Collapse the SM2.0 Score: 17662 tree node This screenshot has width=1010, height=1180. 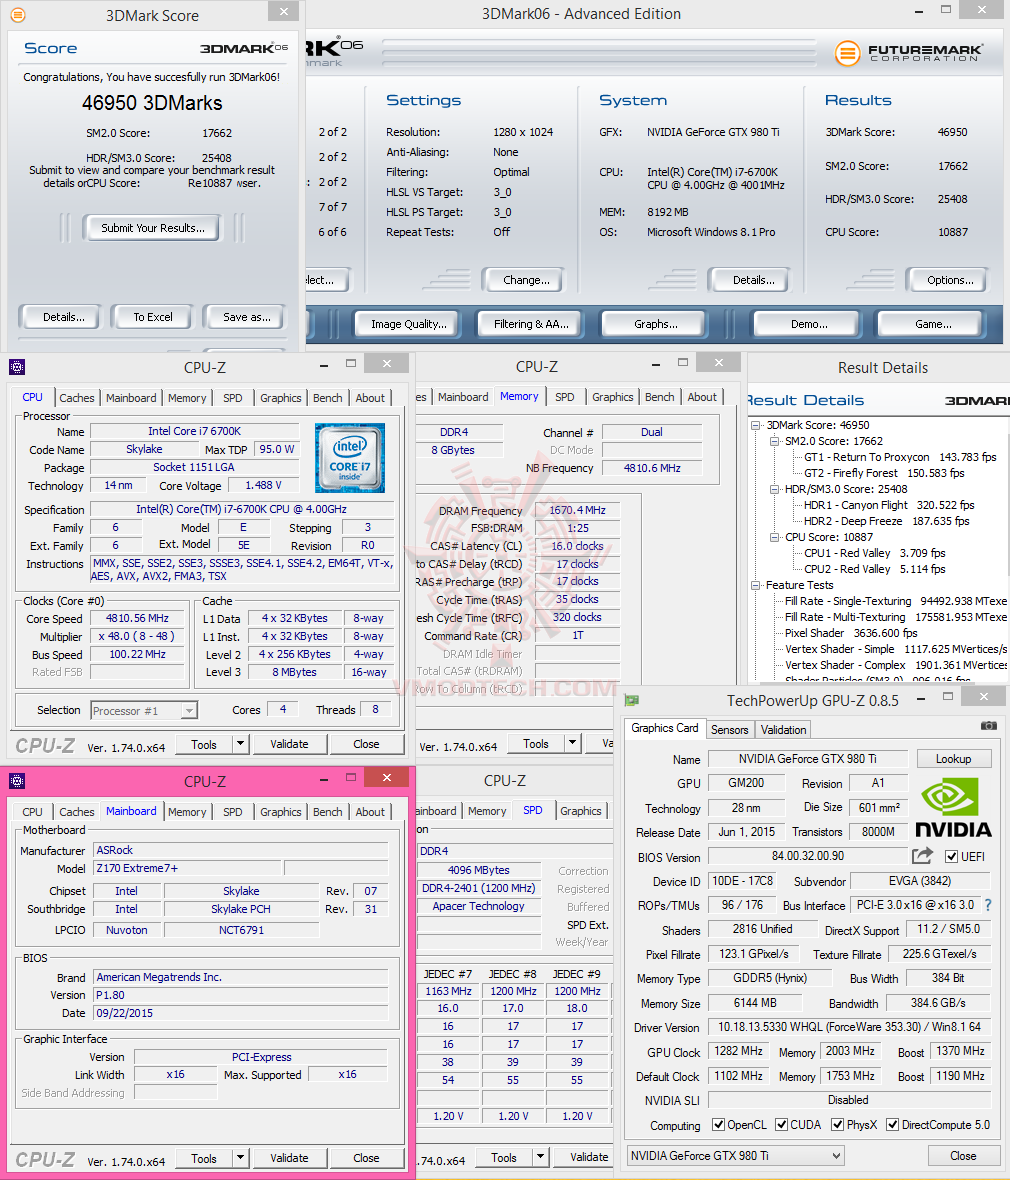tap(774, 441)
